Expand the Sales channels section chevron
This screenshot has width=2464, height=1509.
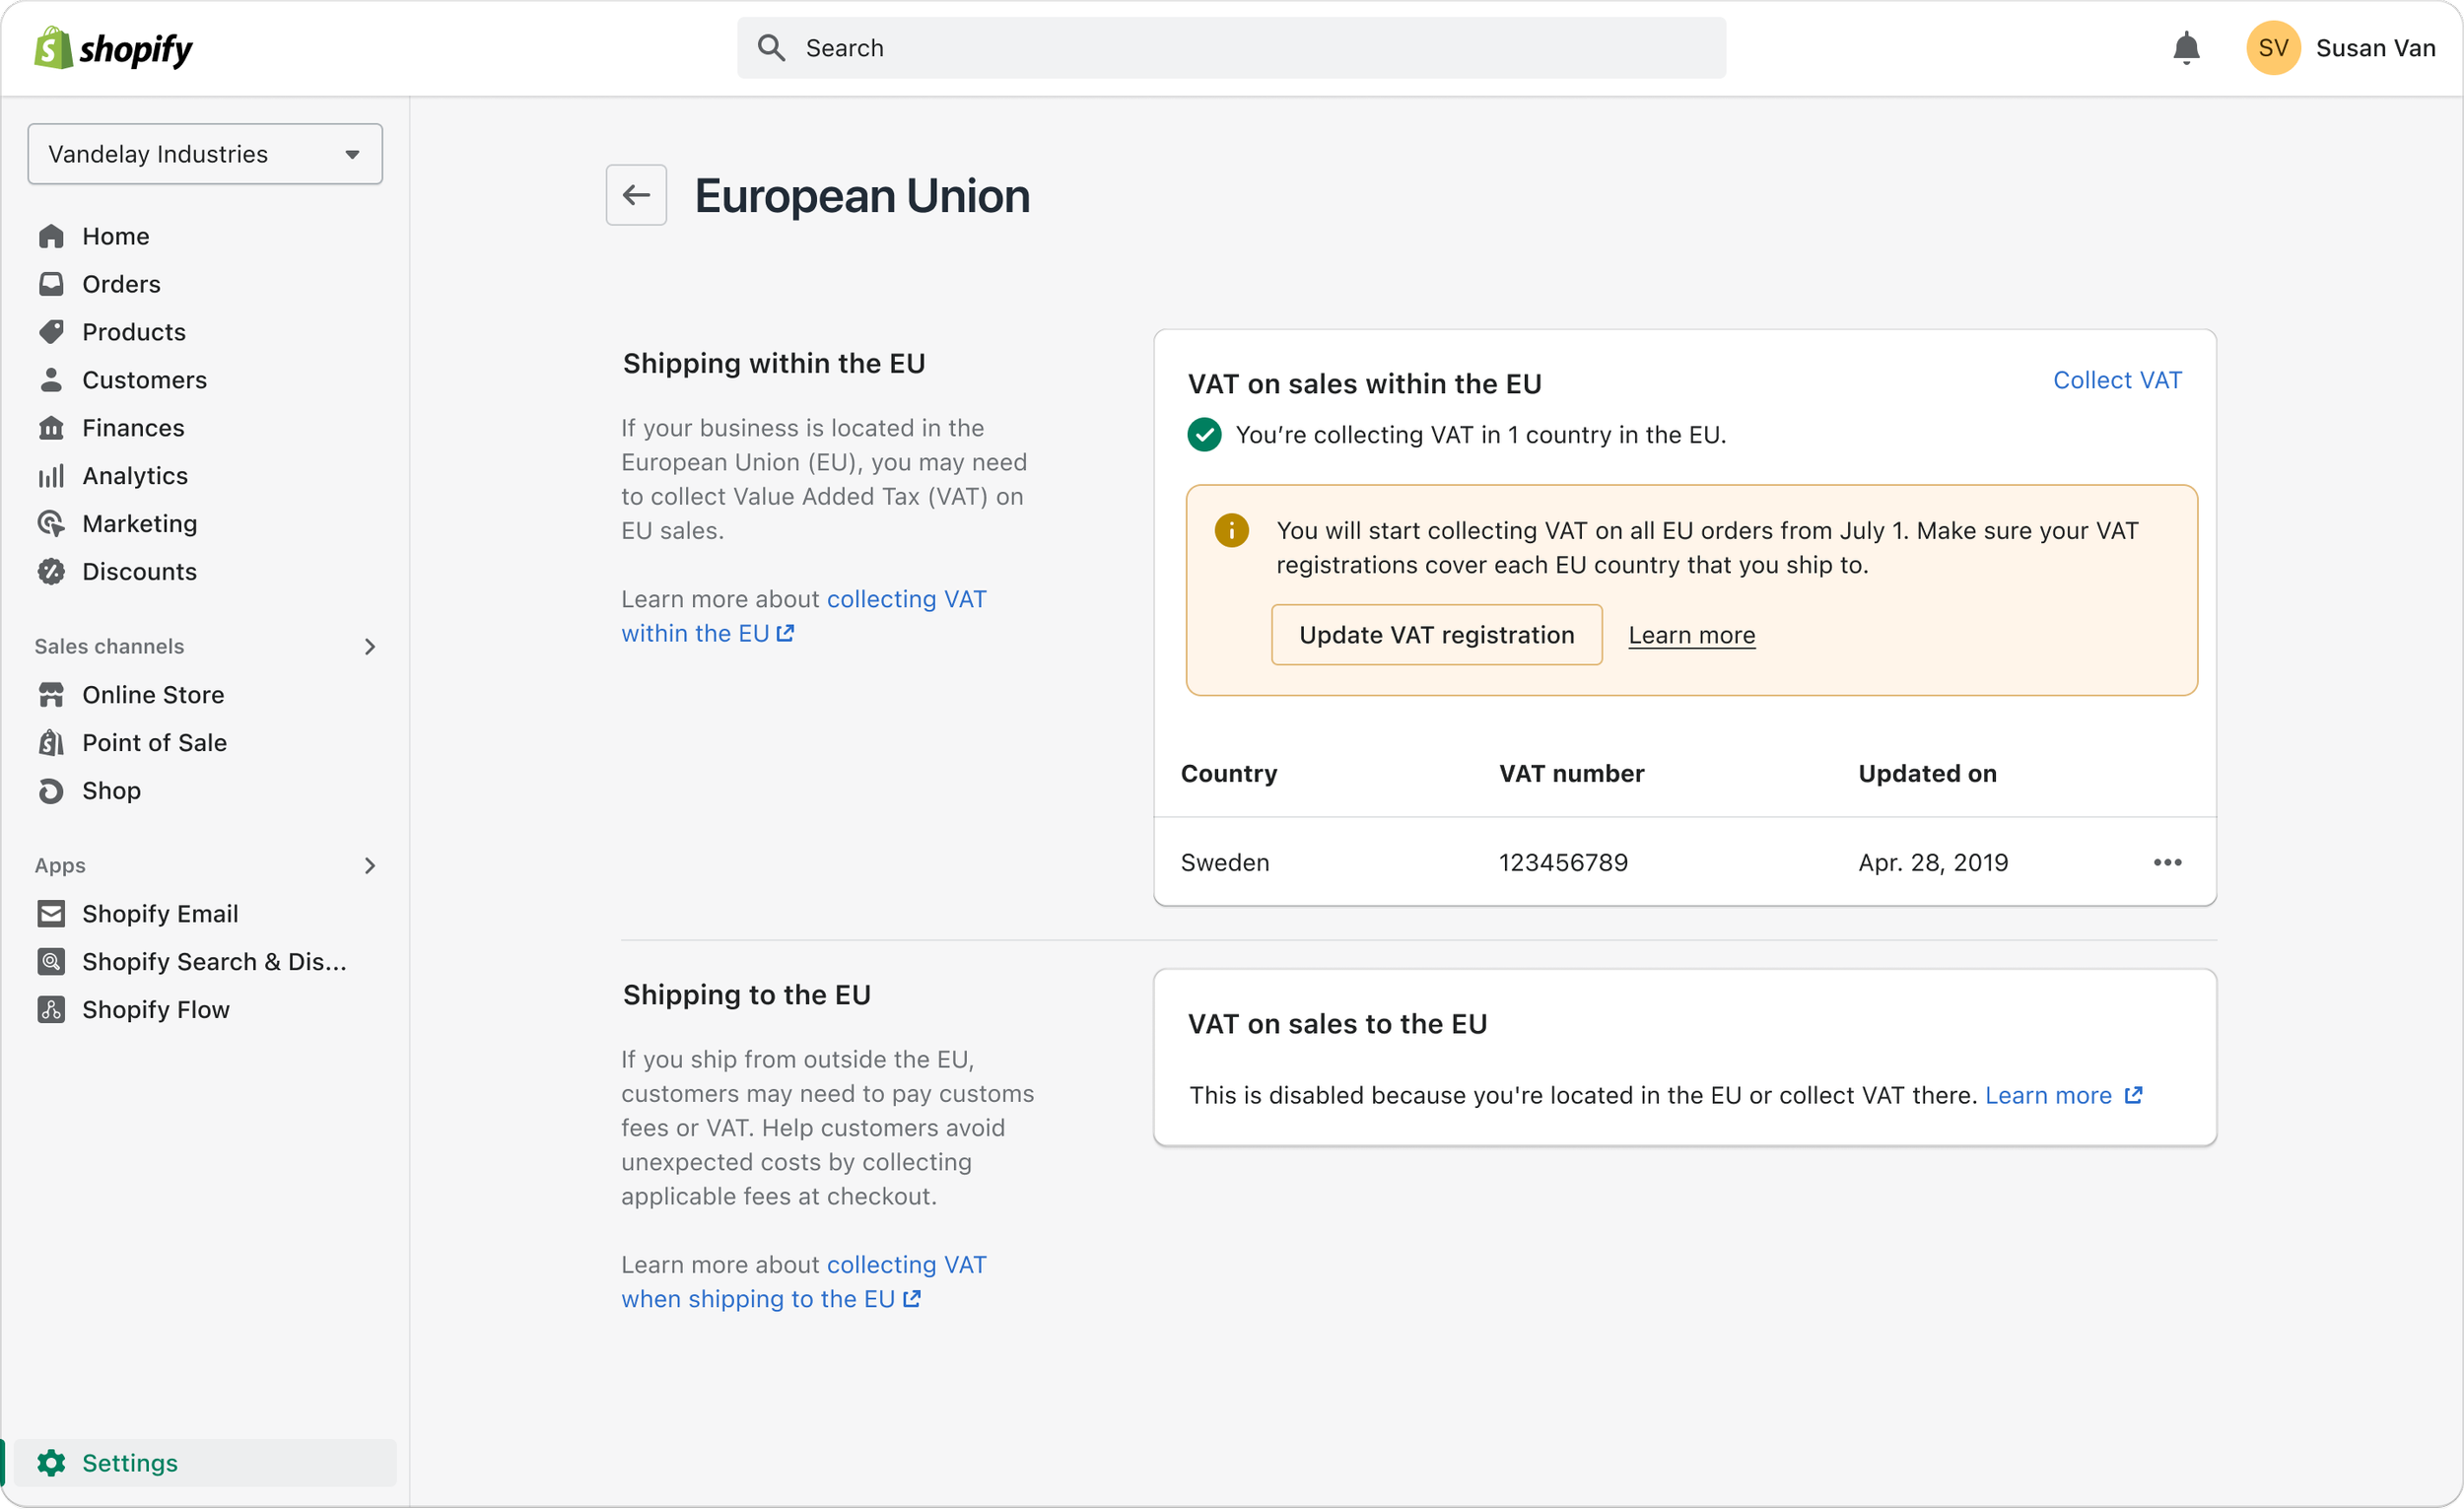coord(370,646)
